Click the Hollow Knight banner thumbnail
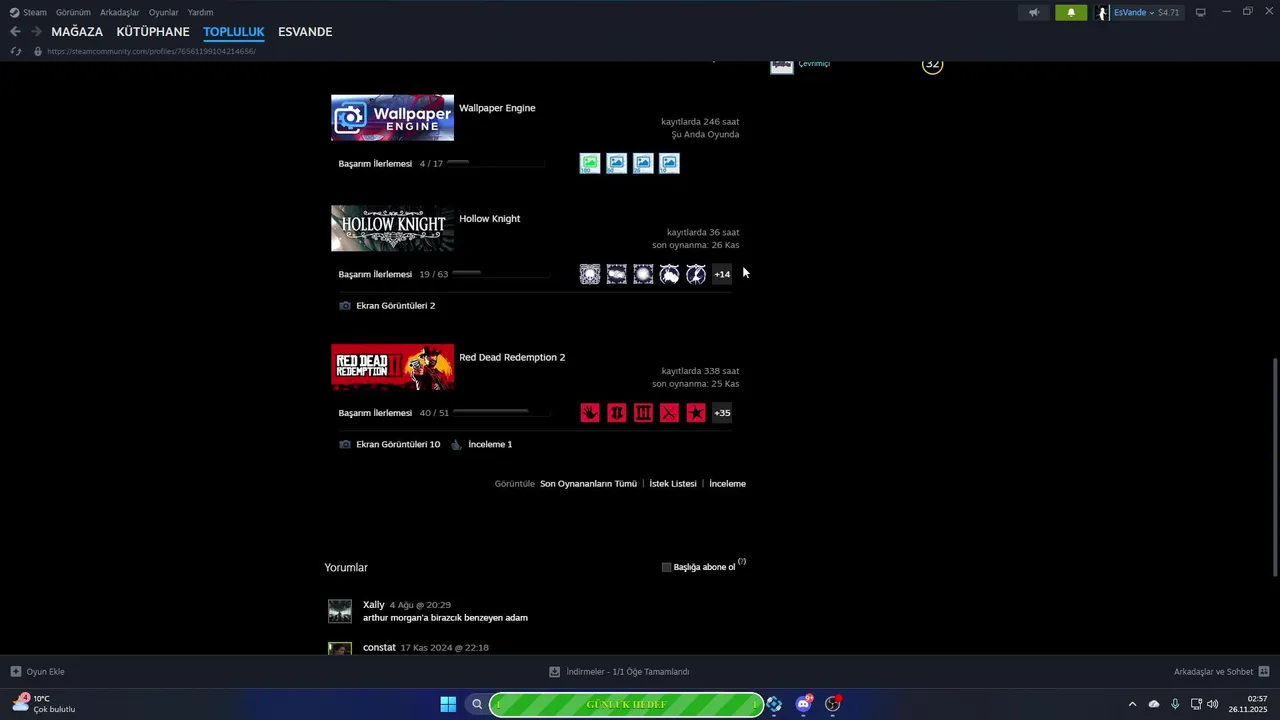Image resolution: width=1280 pixels, height=720 pixels. pos(392,229)
